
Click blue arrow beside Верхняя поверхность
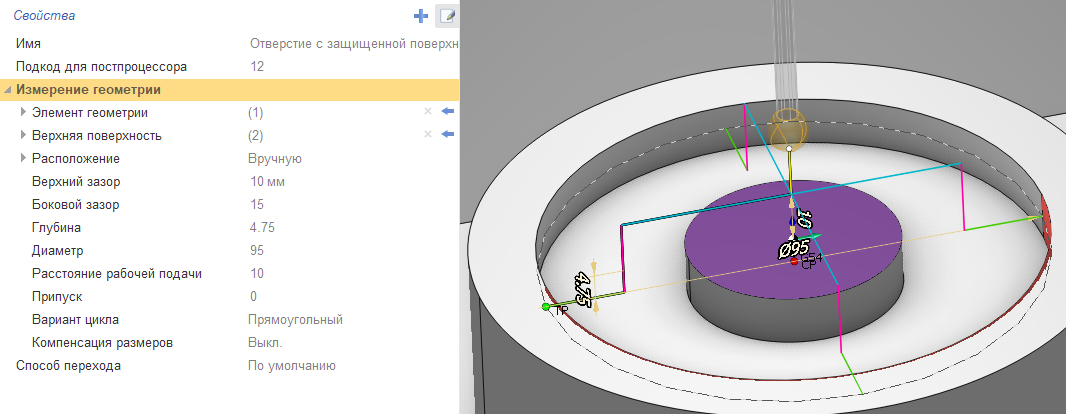447,135
